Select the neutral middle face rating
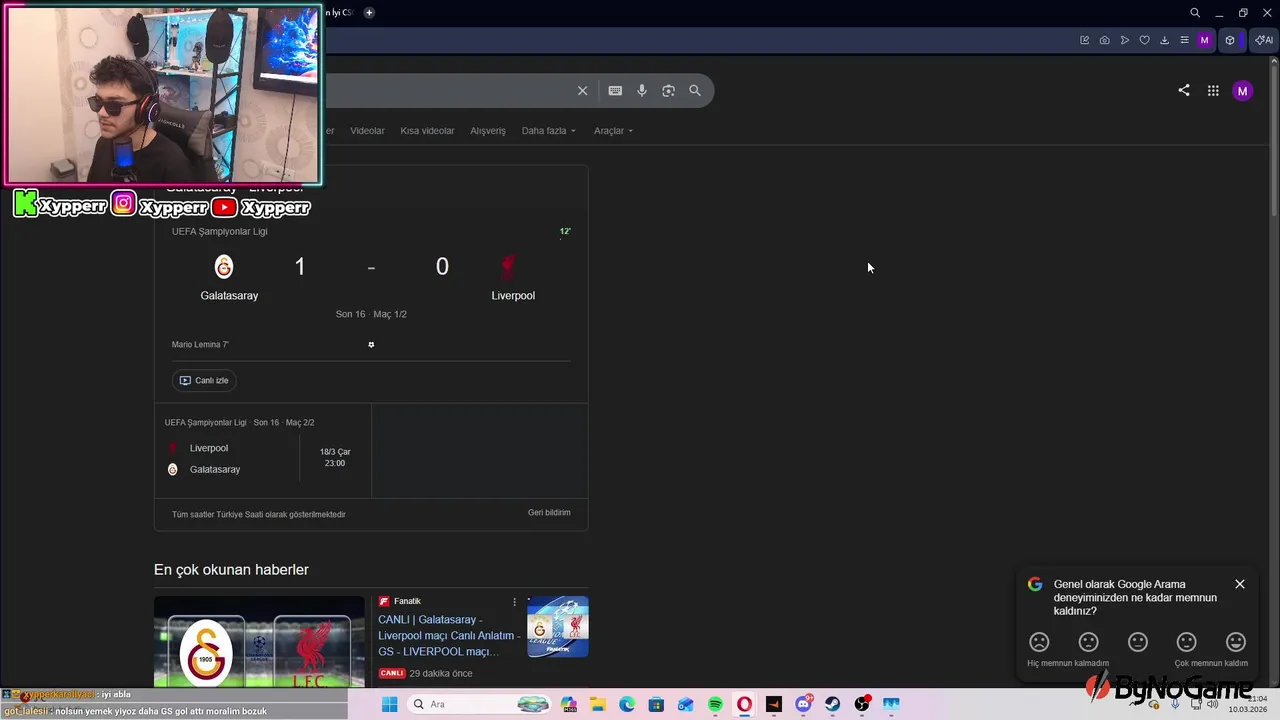Image resolution: width=1280 pixels, height=720 pixels. coord(1137,642)
